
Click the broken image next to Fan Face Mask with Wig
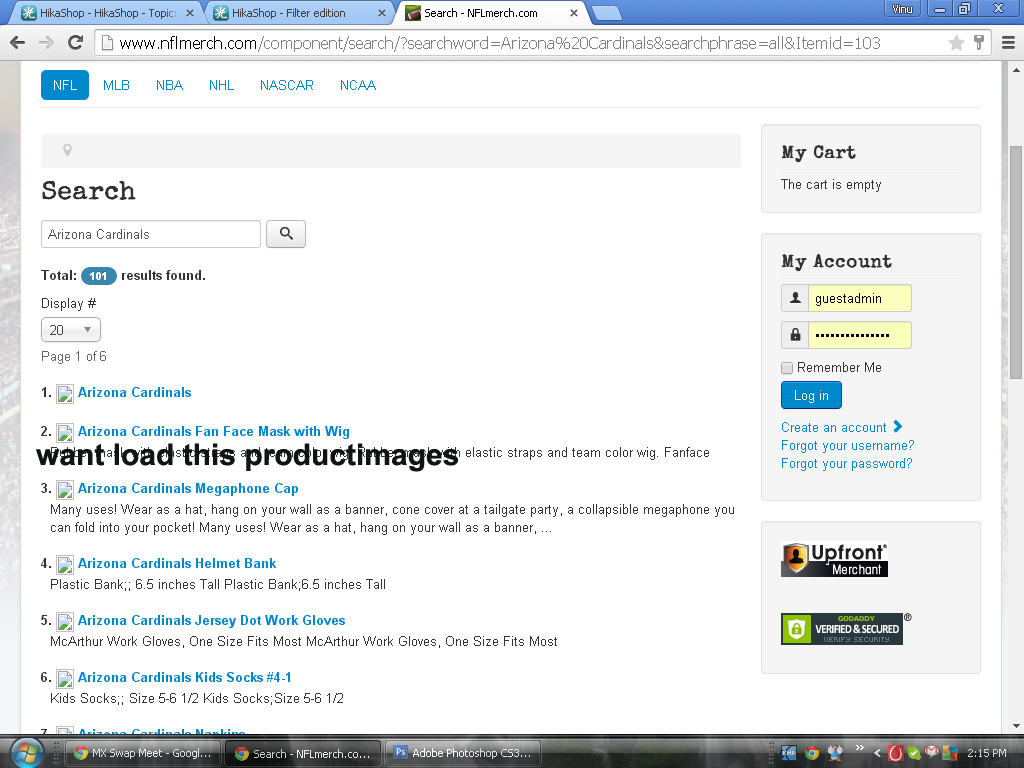coord(65,432)
